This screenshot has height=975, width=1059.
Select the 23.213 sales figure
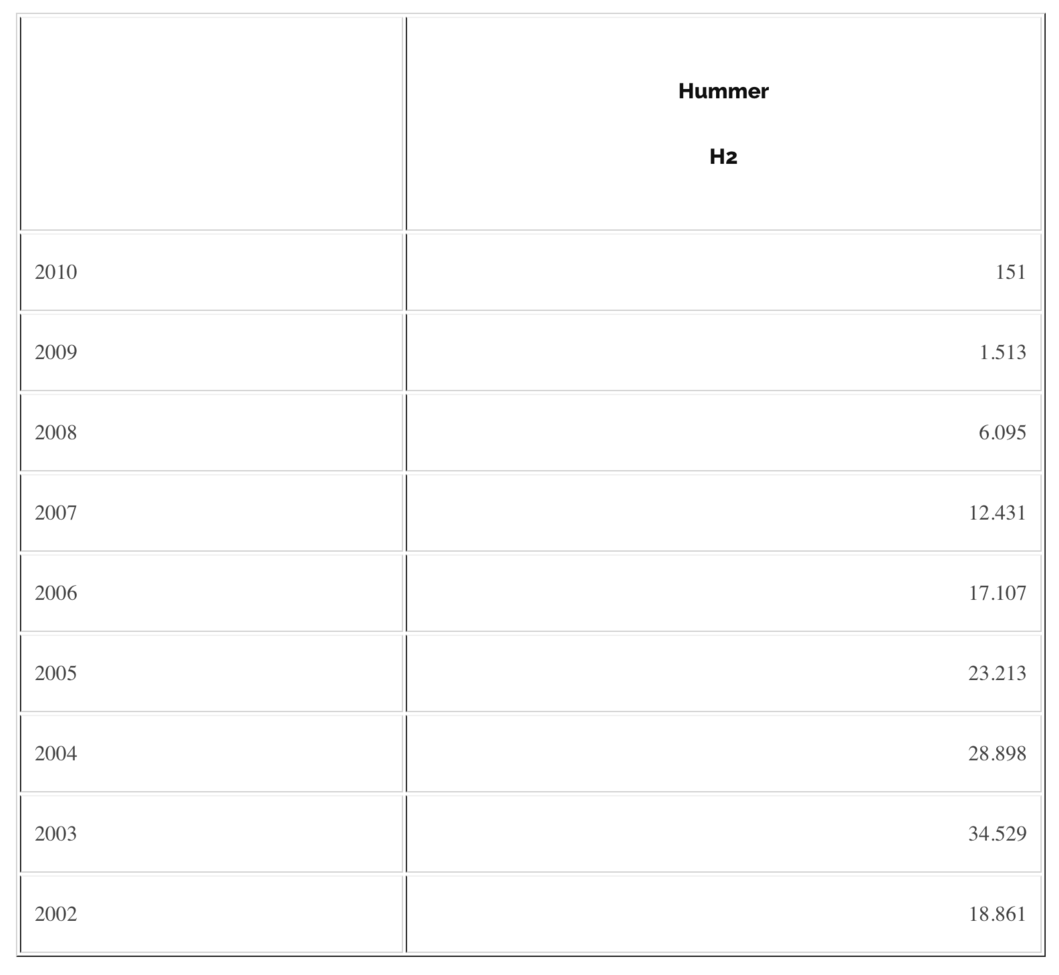click(x=997, y=673)
